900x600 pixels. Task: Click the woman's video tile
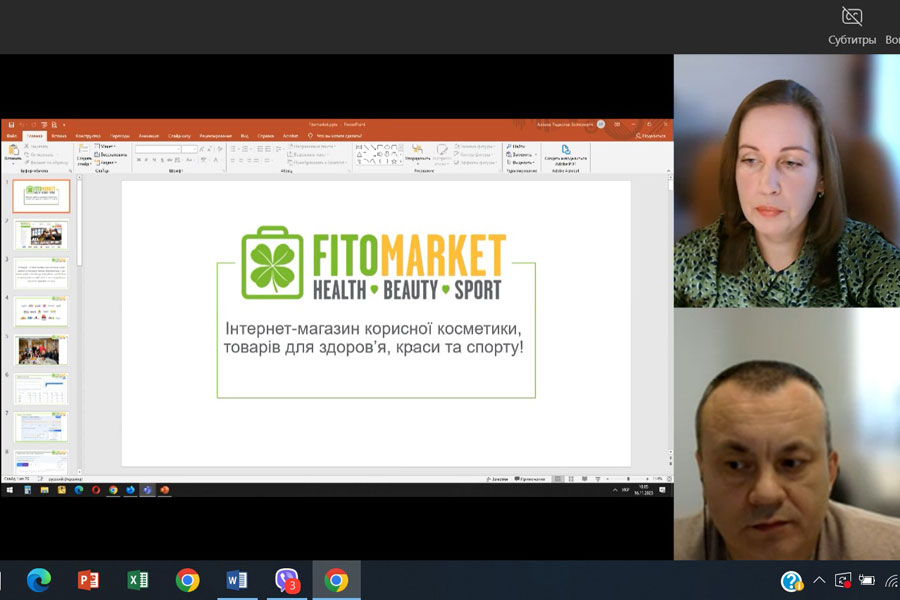[x=787, y=180]
